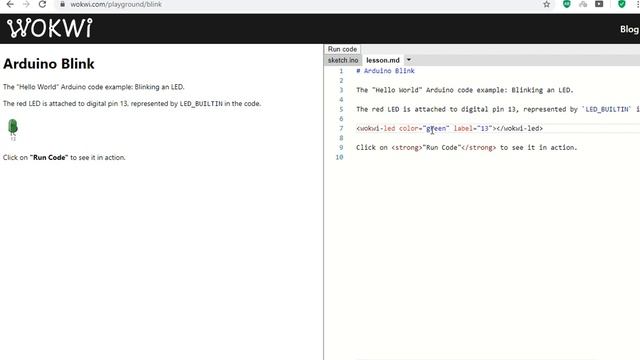Image resolution: width=640 pixels, height=360 pixels.
Task: View site info via the lock icon
Action: tap(62, 4)
